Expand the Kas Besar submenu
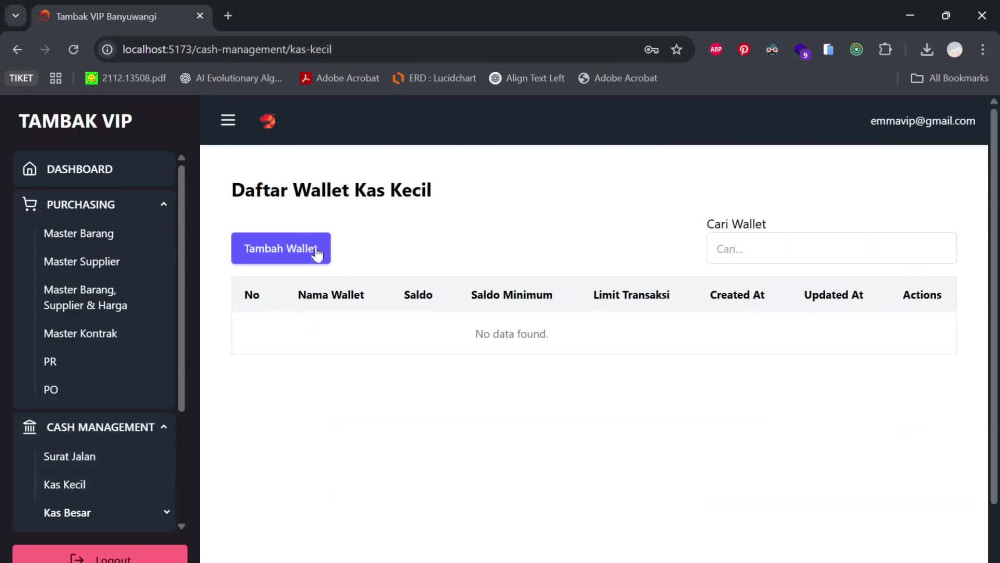1000x563 pixels. click(166, 512)
